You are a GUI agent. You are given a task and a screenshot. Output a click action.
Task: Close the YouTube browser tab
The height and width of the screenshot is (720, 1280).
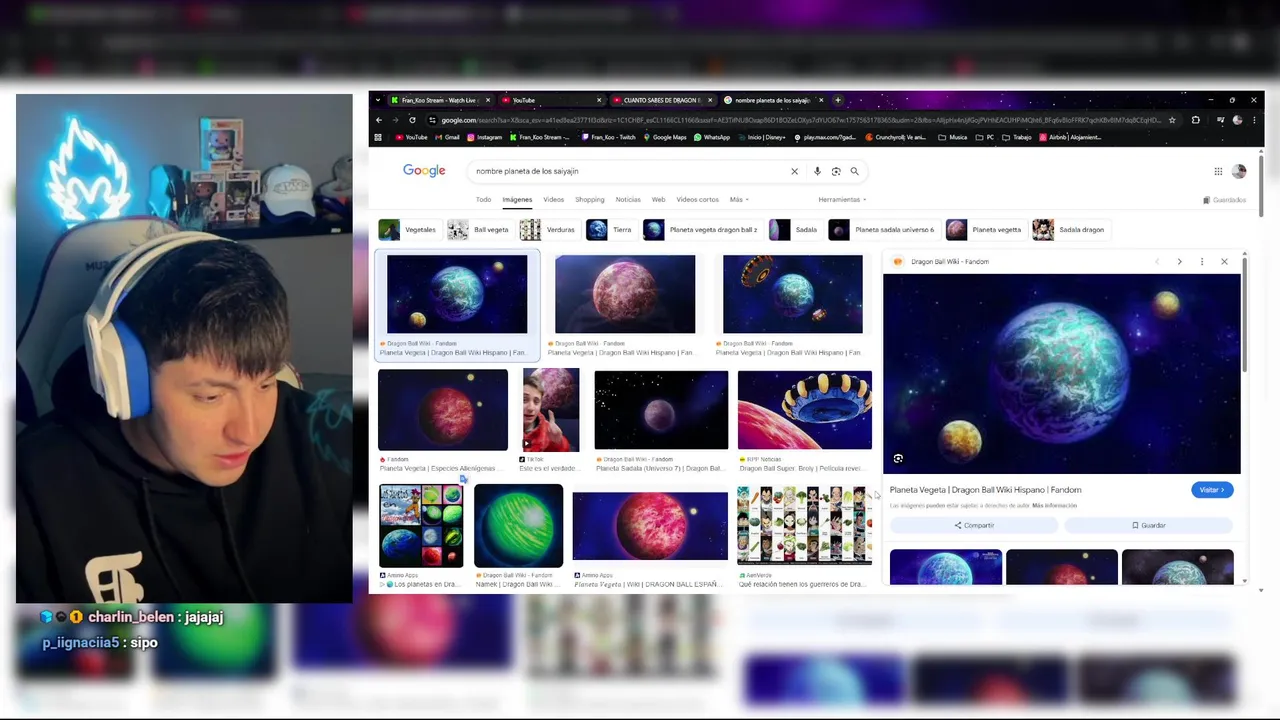[x=599, y=100]
